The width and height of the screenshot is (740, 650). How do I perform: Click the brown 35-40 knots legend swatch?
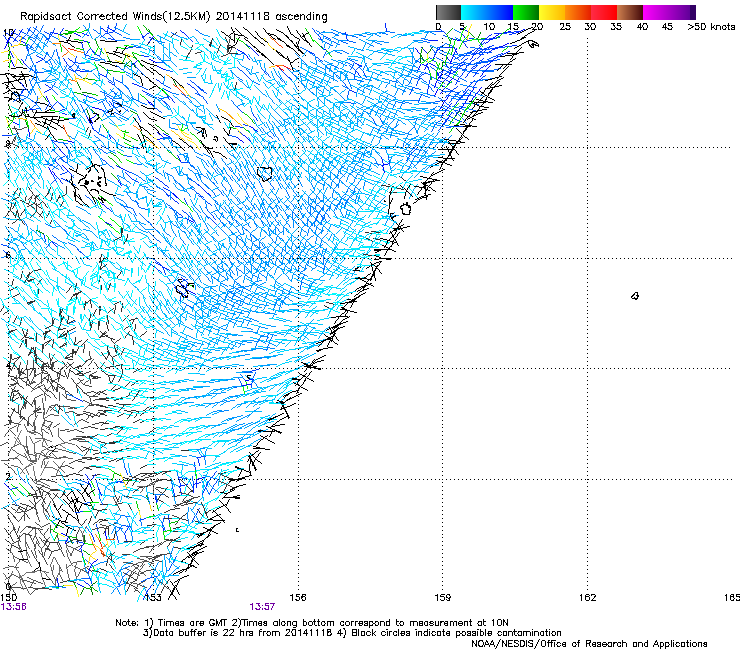tap(630, 12)
